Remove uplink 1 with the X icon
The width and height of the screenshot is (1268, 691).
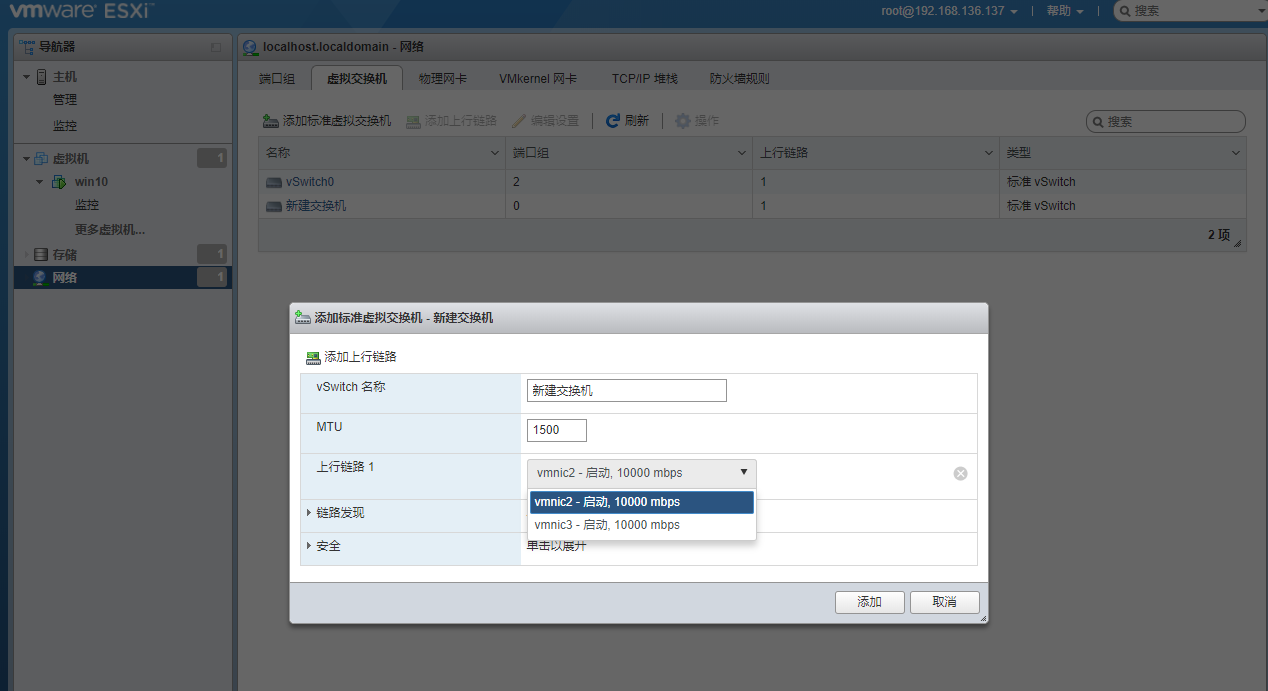(x=960, y=474)
